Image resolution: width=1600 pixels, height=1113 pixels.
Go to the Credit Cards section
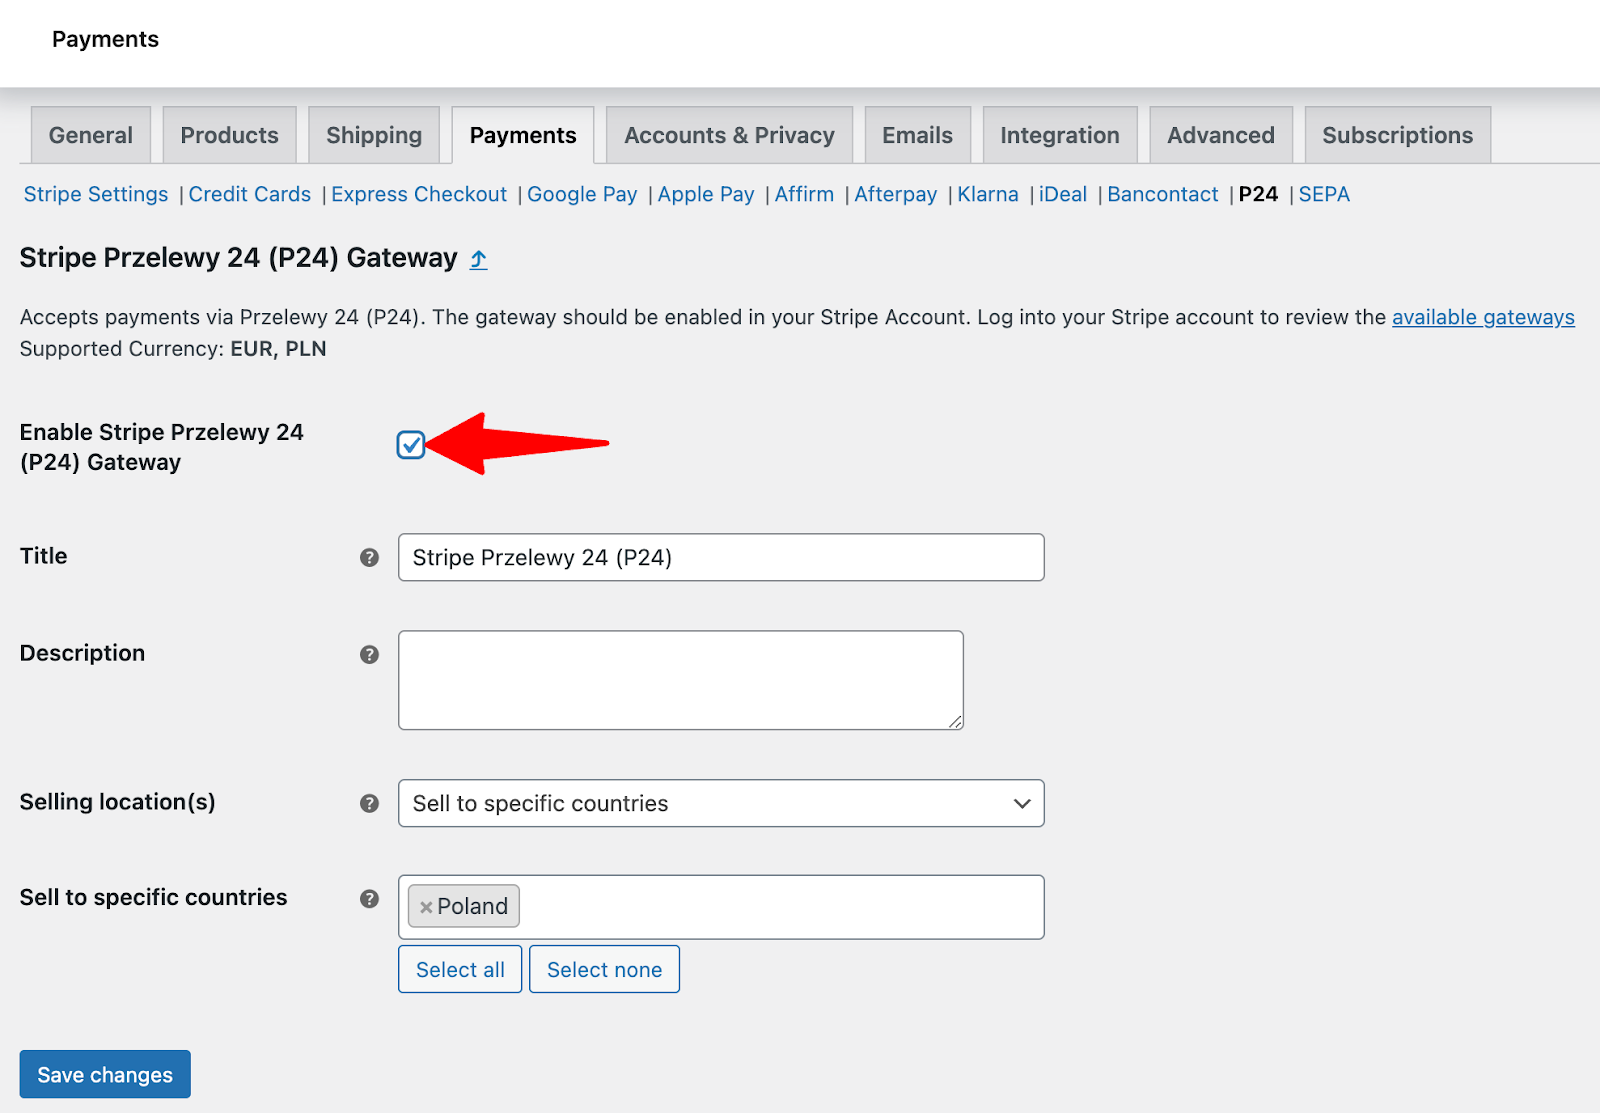(x=250, y=194)
